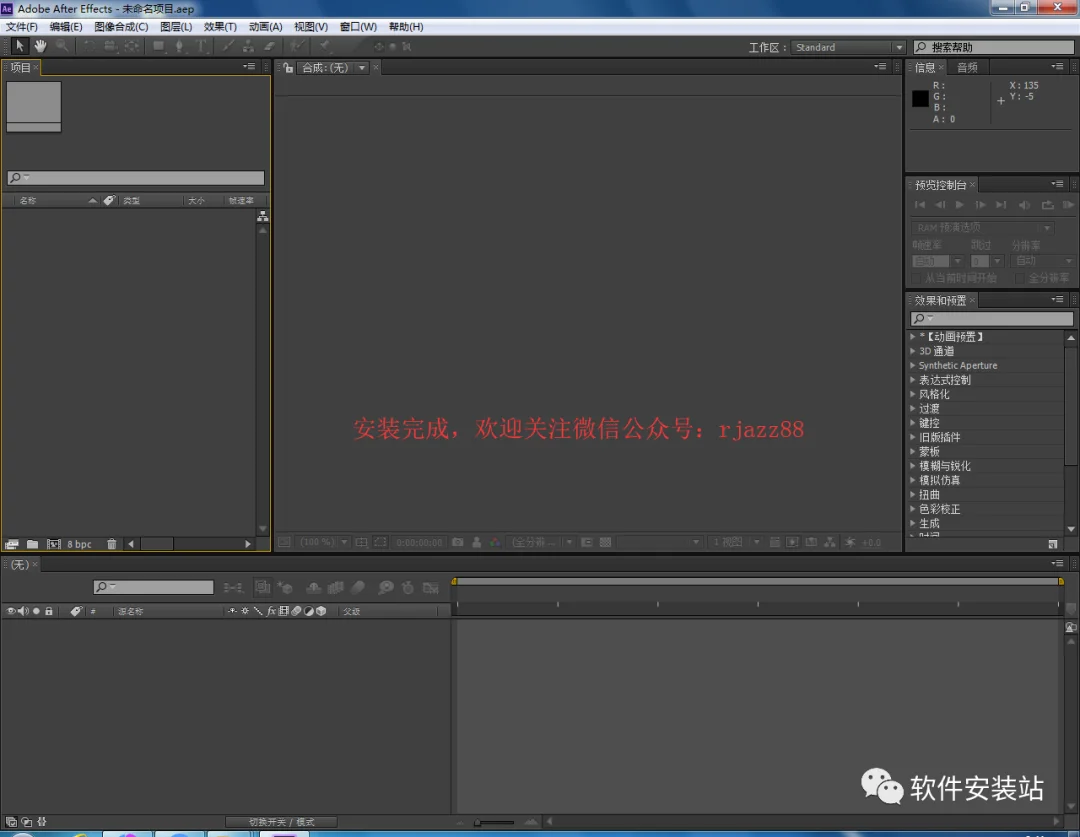Image resolution: width=1080 pixels, height=837 pixels.
Task: Expand the 色彩校正 effects category
Action: click(913, 509)
